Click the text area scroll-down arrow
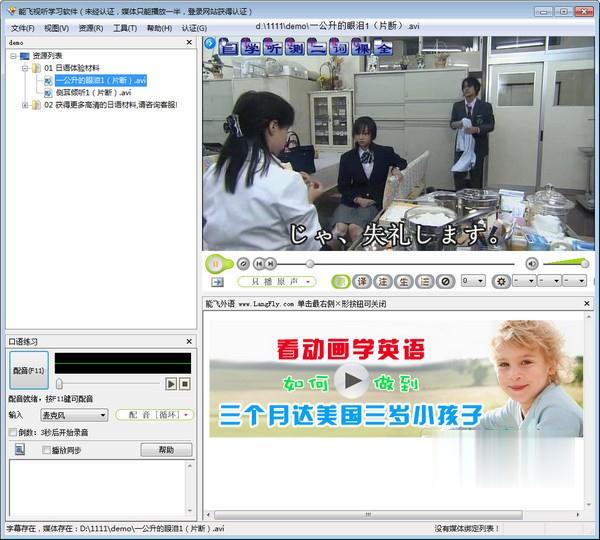 pos(190,511)
